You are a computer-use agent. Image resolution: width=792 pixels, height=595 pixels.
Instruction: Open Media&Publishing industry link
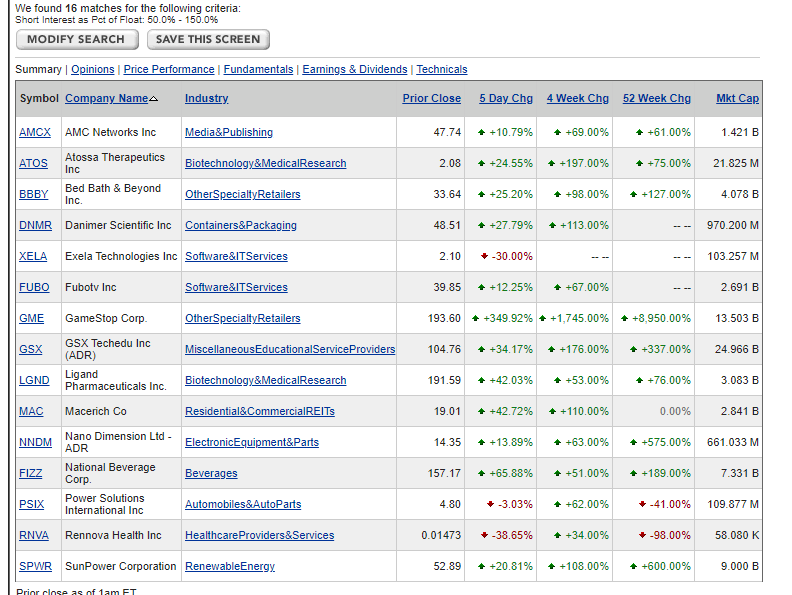pyautogui.click(x=229, y=132)
